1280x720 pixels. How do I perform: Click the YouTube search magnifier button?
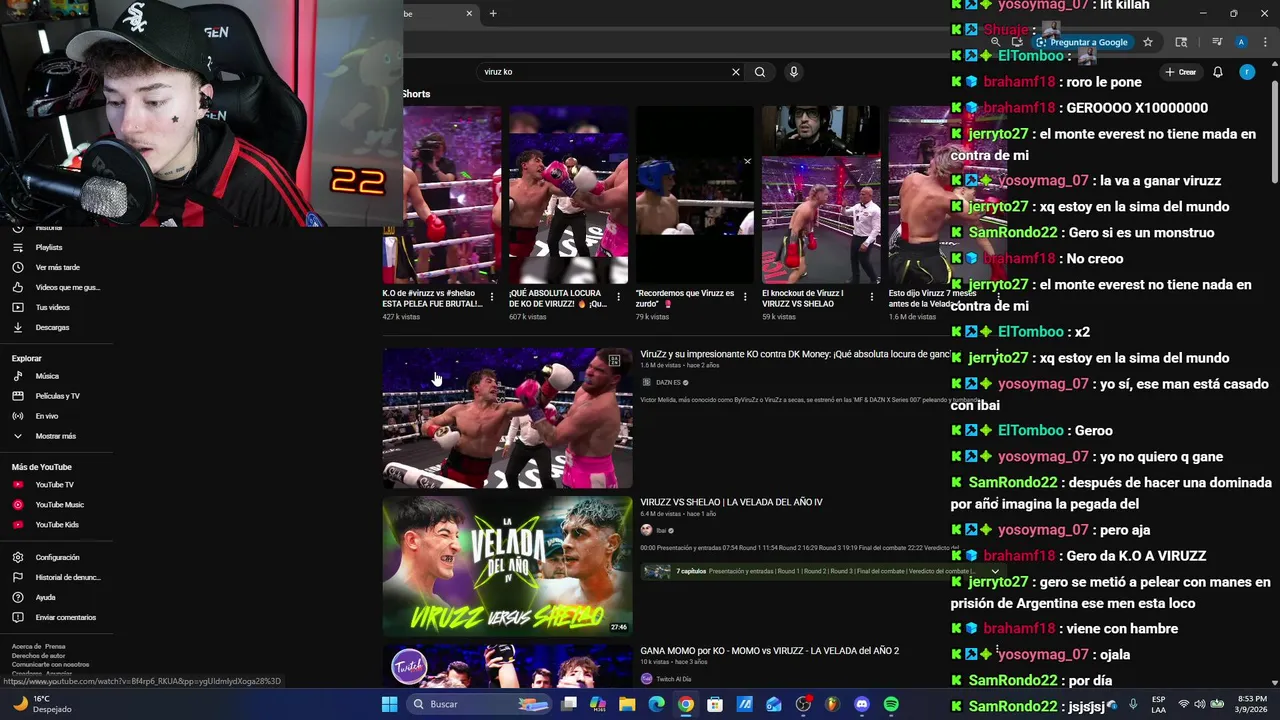click(760, 72)
